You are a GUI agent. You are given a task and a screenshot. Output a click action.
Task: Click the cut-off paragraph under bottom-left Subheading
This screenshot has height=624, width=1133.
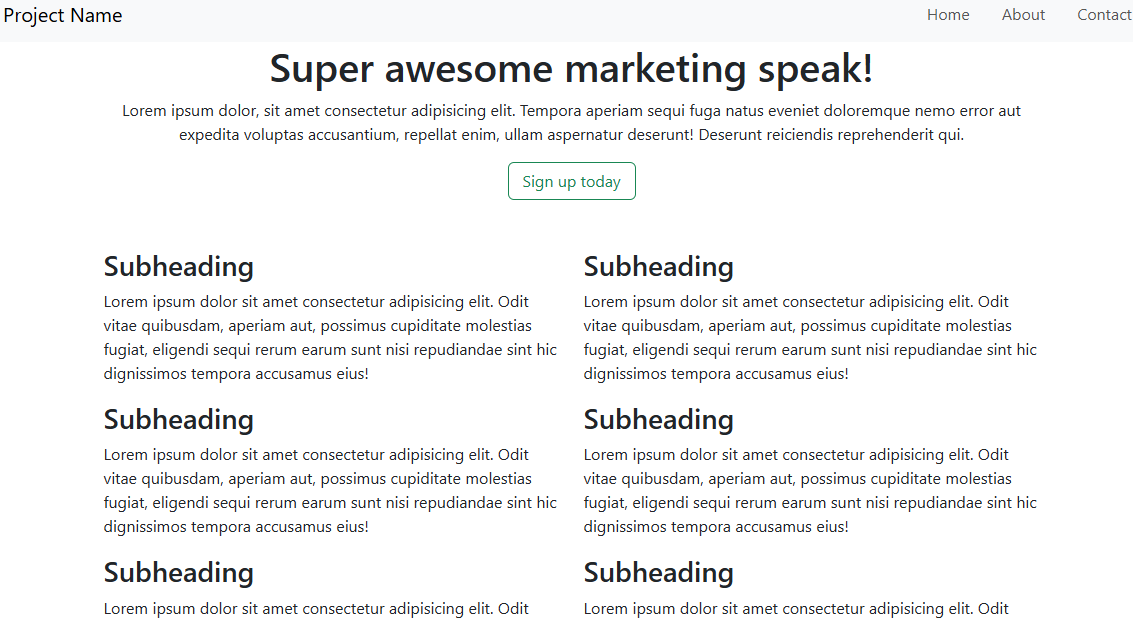point(316,608)
